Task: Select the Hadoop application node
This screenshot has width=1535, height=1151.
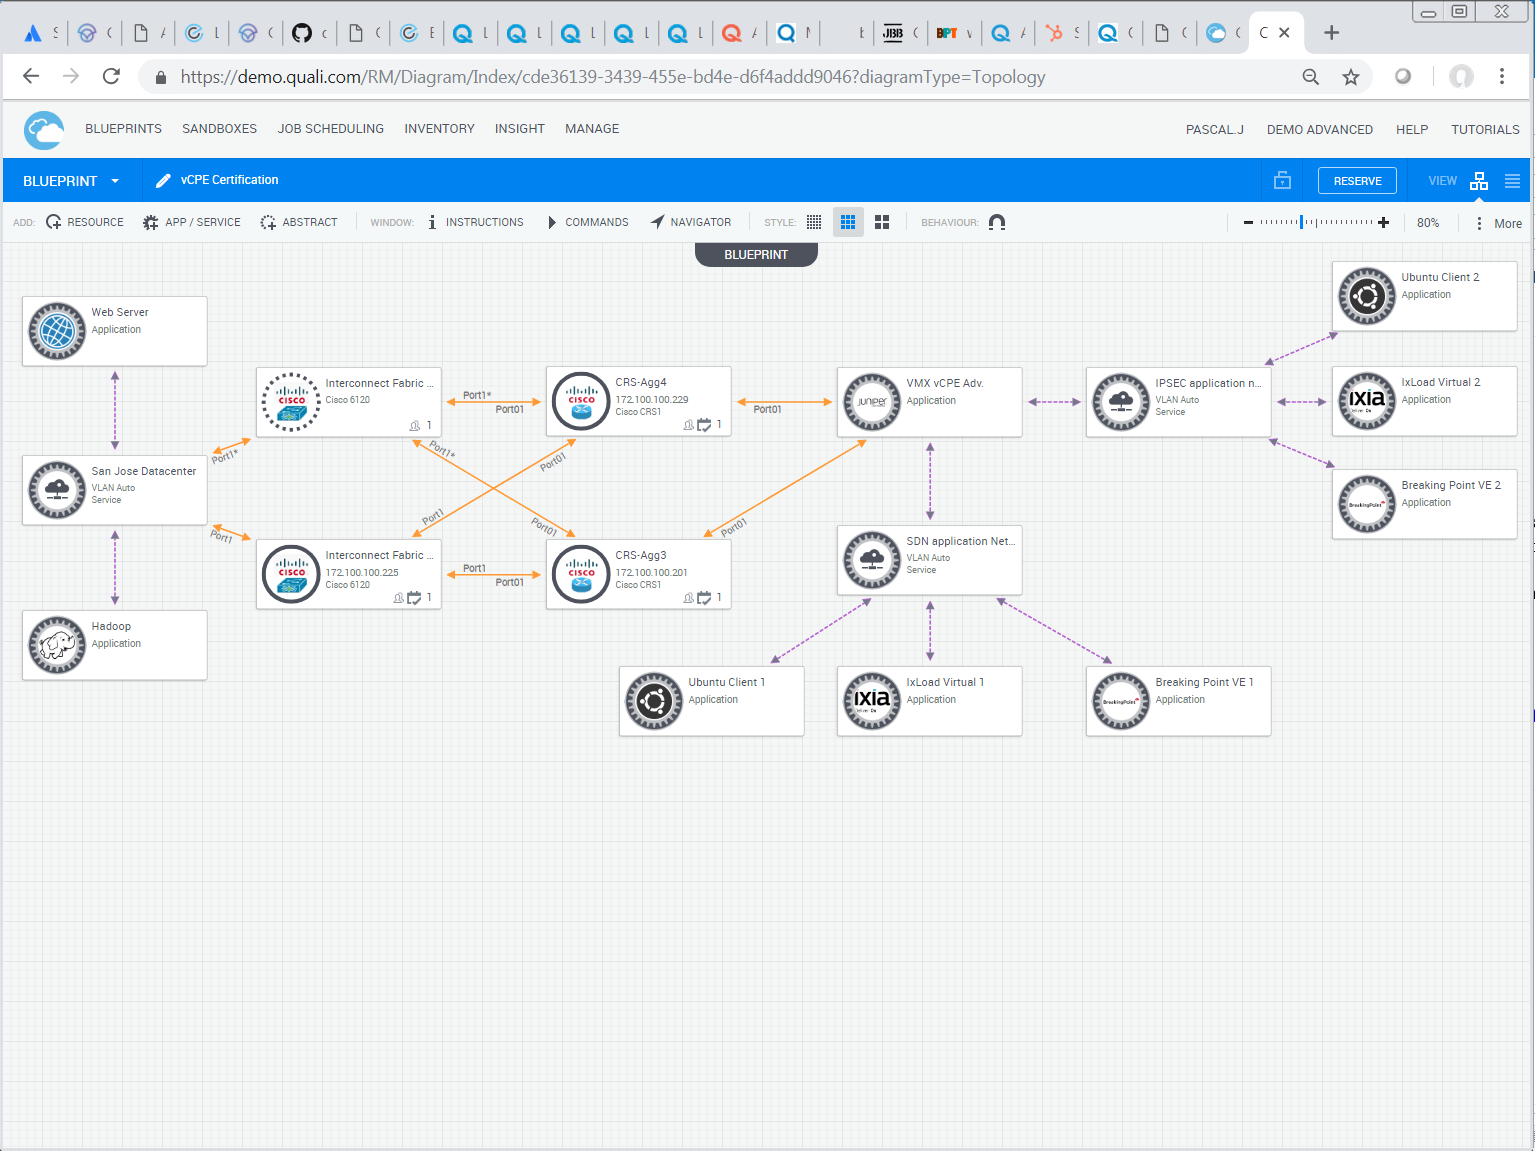Action: point(115,645)
